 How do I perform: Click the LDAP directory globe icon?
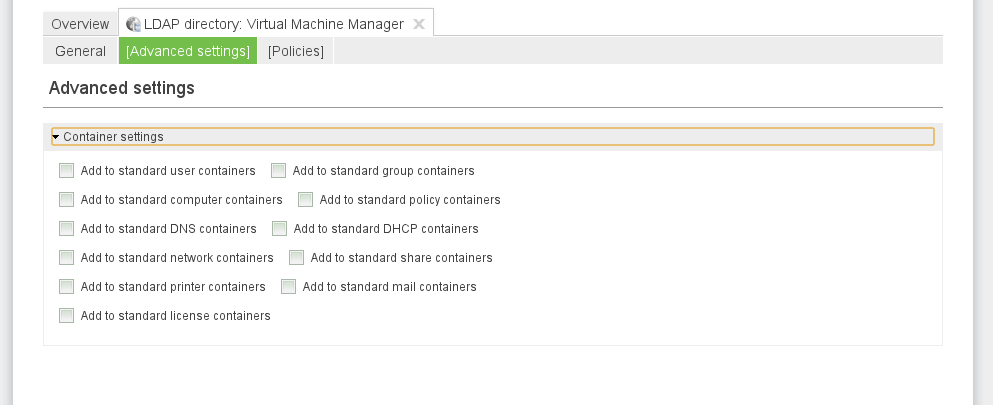click(133, 24)
